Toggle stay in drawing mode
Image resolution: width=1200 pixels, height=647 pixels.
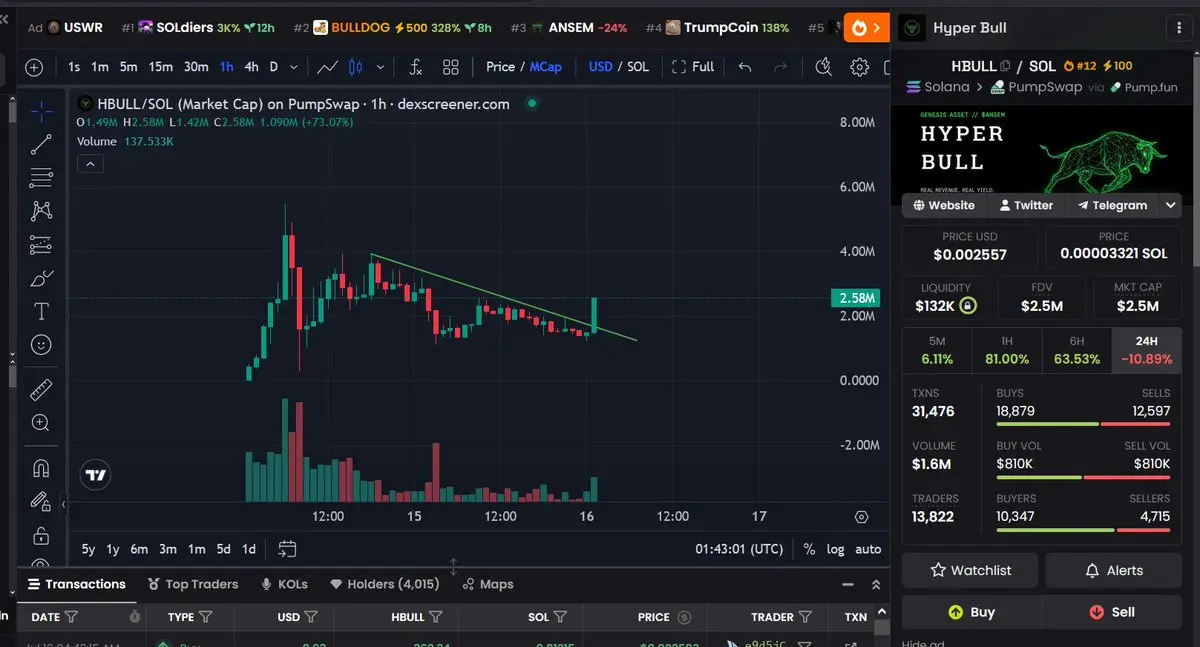41,500
